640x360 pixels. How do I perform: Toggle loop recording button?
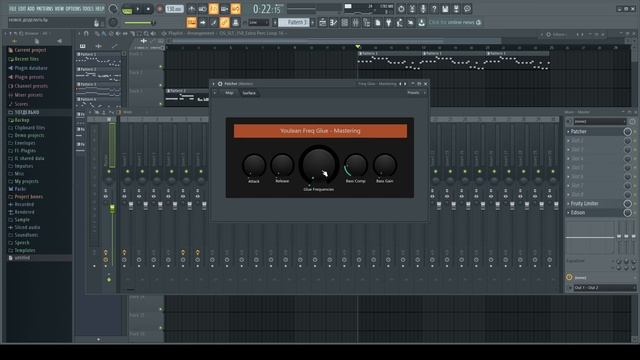236,9
